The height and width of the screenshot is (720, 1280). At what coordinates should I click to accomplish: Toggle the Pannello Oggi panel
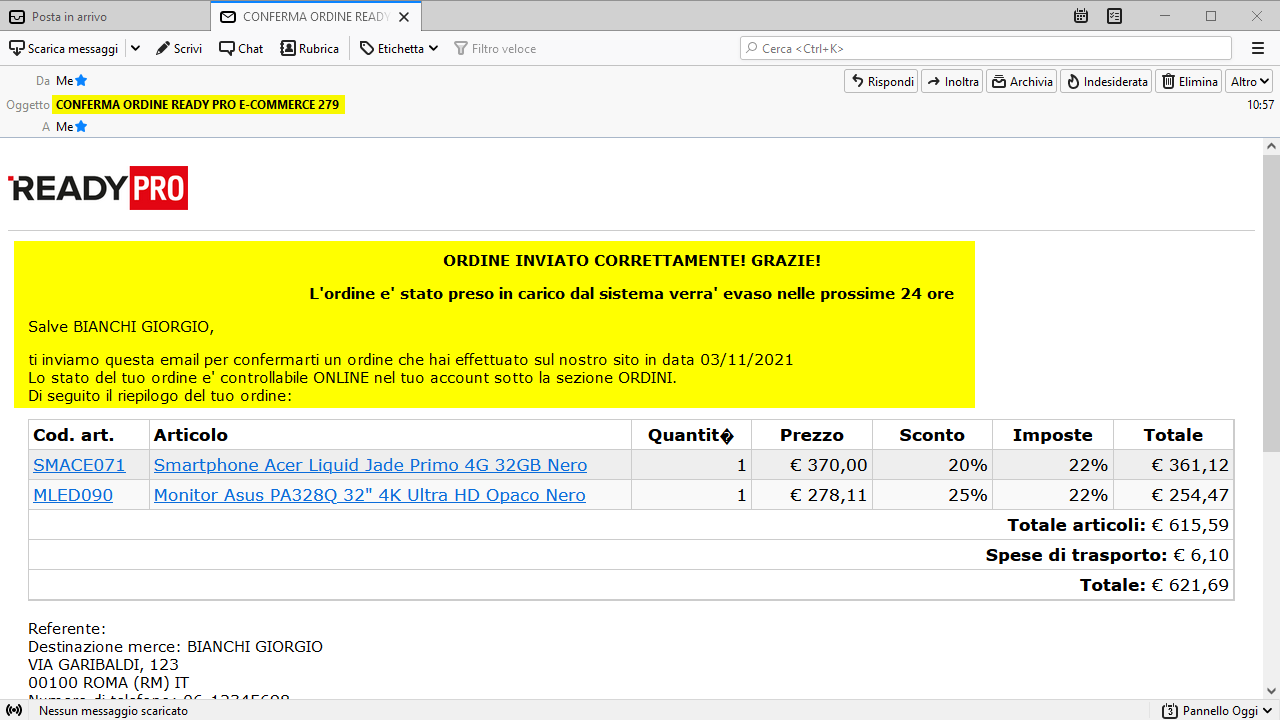point(1218,711)
